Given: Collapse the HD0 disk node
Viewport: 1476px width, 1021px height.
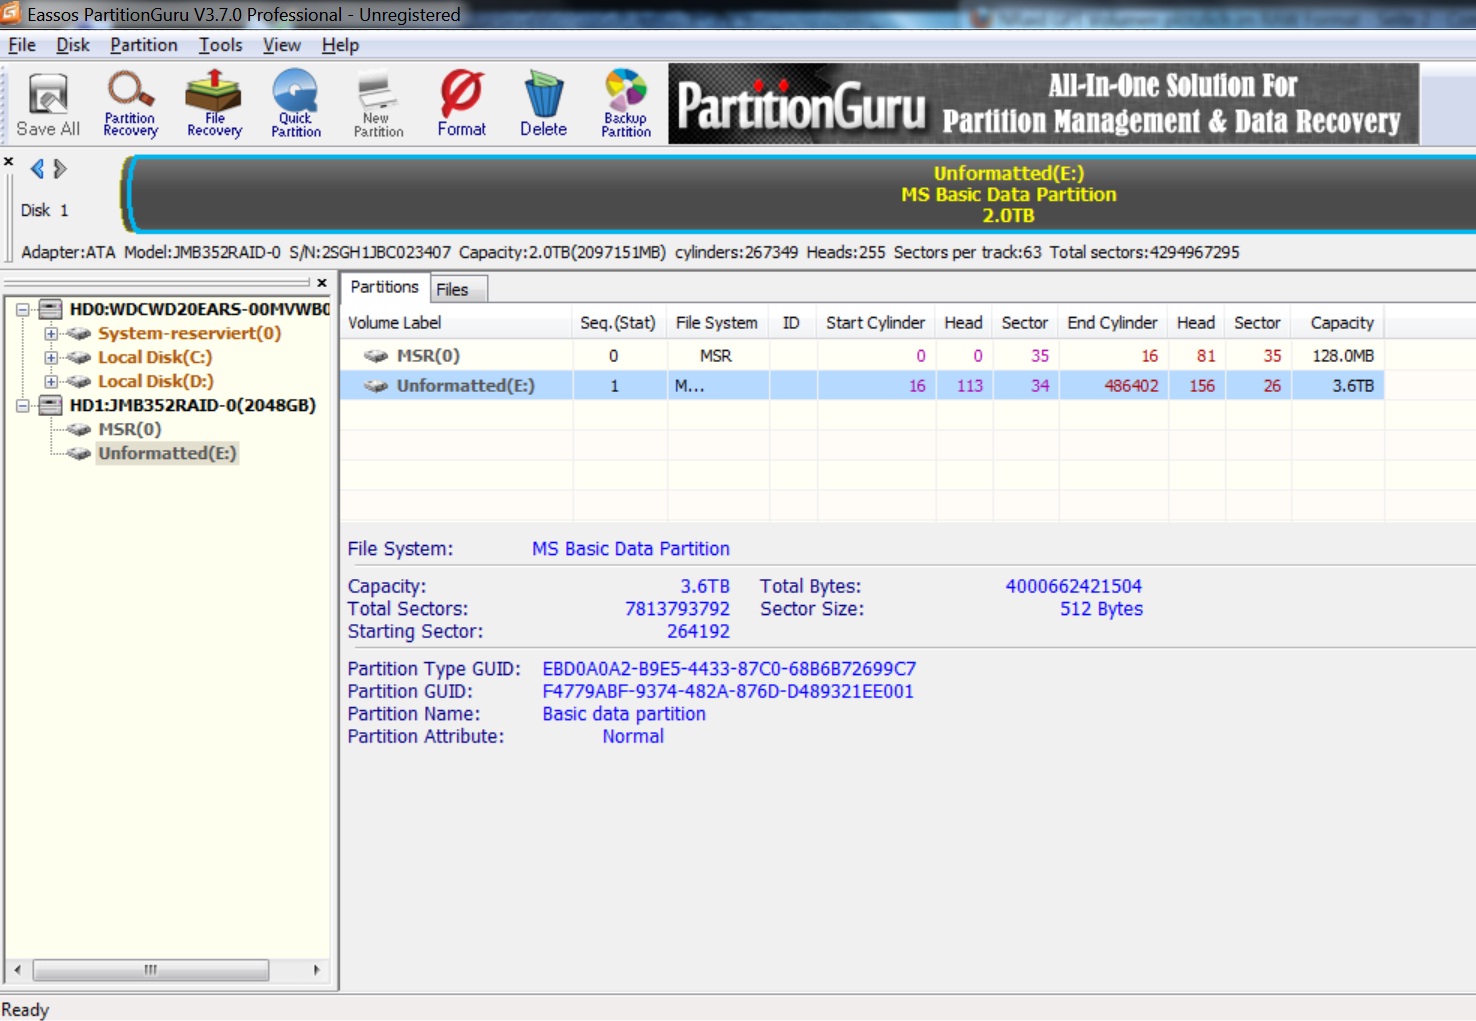Looking at the screenshot, I should point(22,309).
